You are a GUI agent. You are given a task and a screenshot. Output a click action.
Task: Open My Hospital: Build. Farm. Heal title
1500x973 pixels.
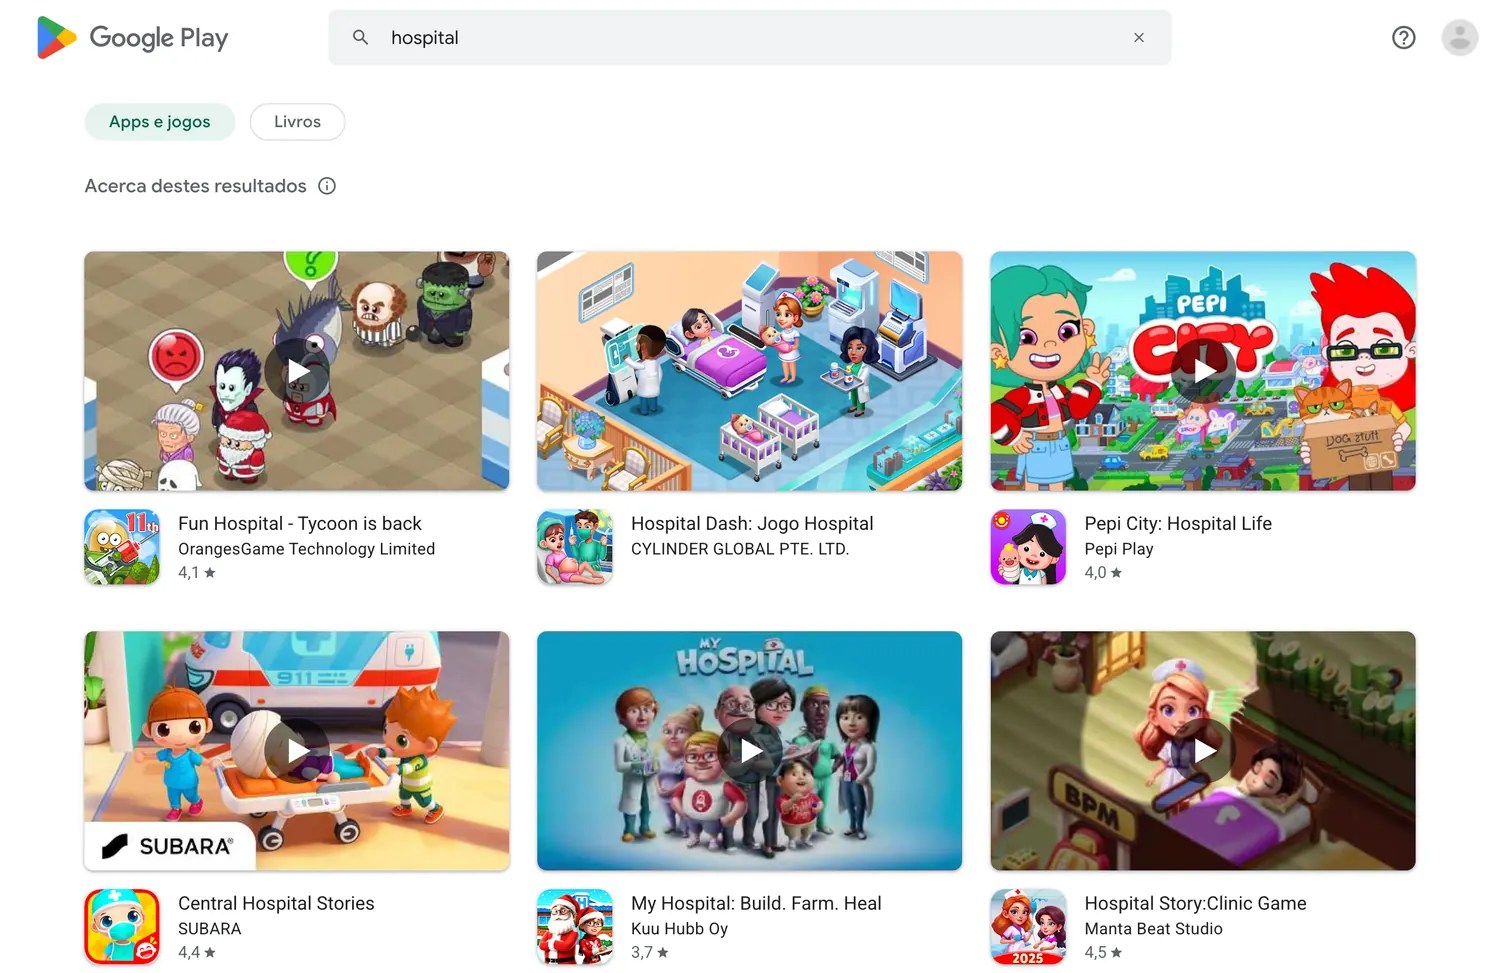coord(756,903)
